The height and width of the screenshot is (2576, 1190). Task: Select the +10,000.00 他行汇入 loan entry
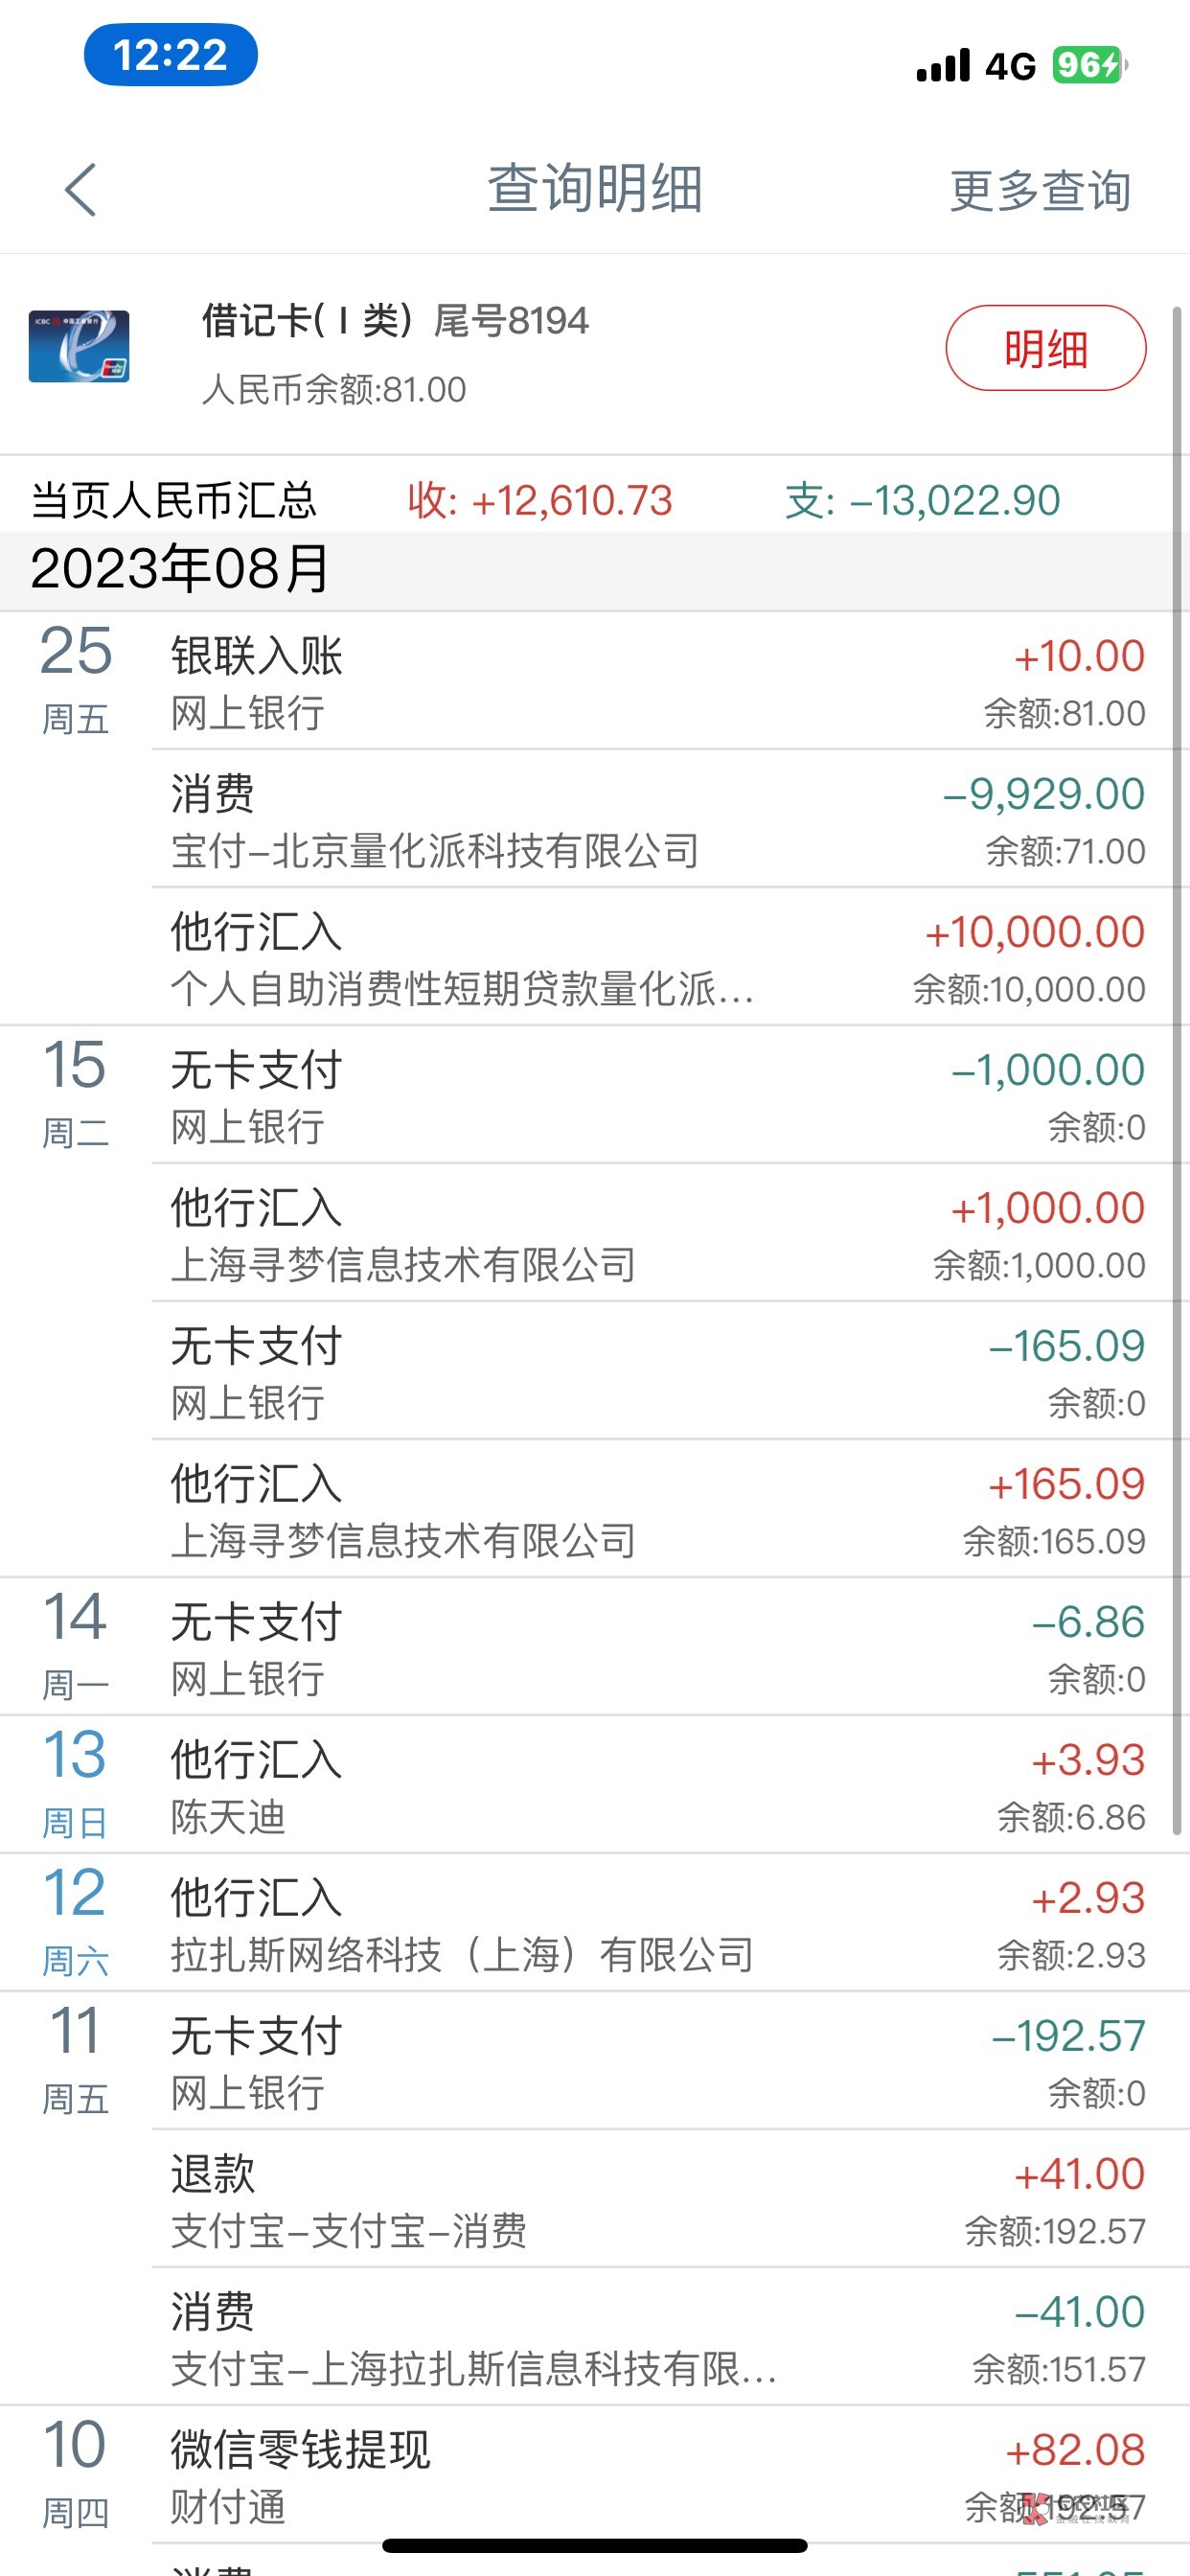pyautogui.click(x=660, y=958)
